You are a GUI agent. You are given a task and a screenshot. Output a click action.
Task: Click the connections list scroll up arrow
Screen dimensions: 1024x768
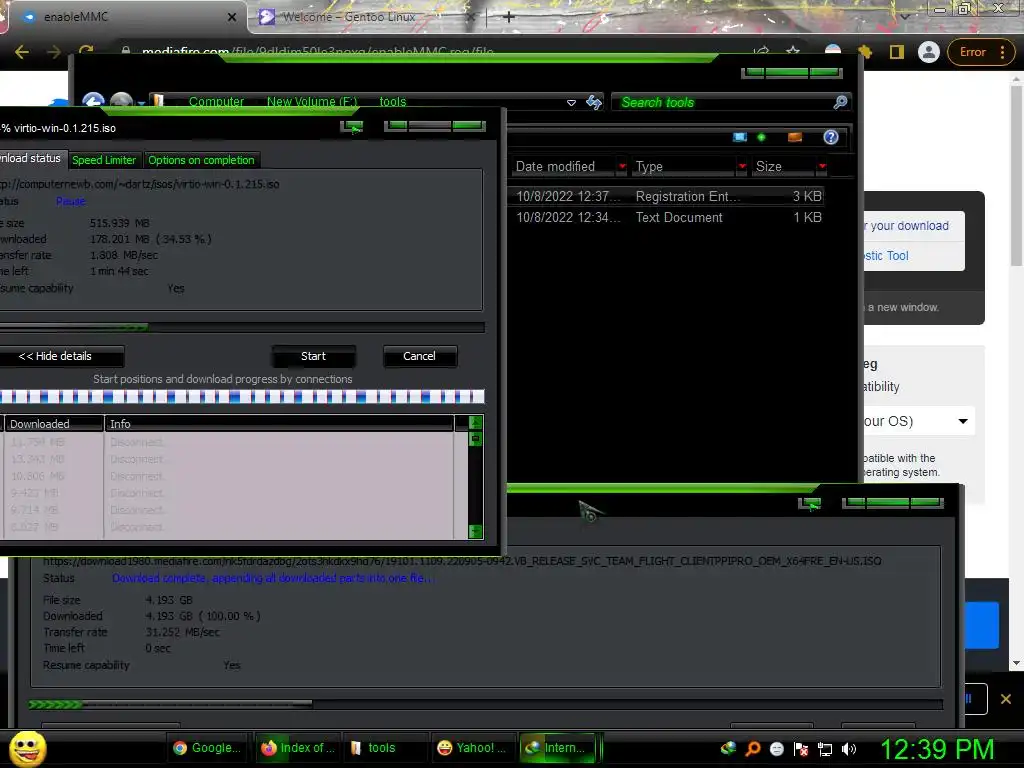click(475, 423)
